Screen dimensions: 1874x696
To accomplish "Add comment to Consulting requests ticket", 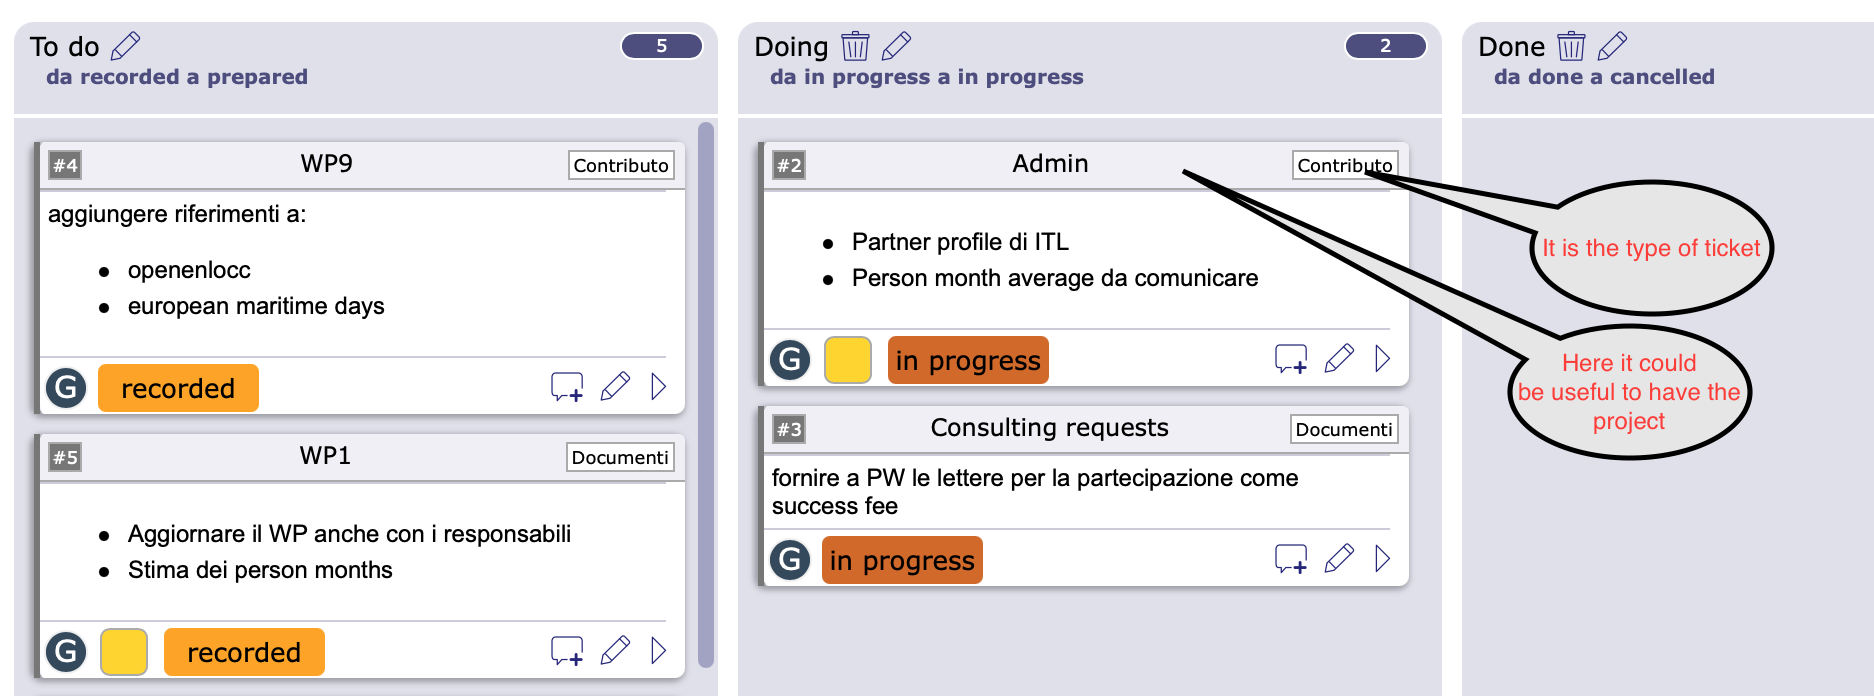I will coord(1291,558).
